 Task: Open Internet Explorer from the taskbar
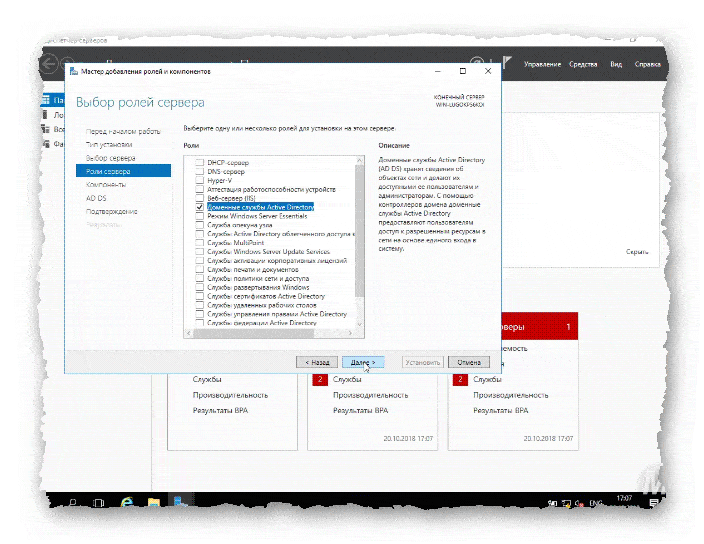pos(127,503)
